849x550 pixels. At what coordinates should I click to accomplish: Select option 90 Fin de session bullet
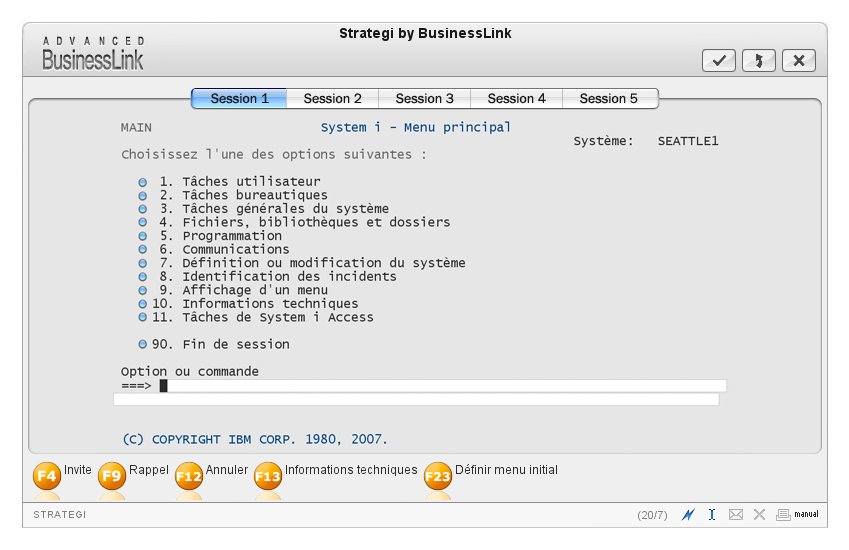point(142,344)
